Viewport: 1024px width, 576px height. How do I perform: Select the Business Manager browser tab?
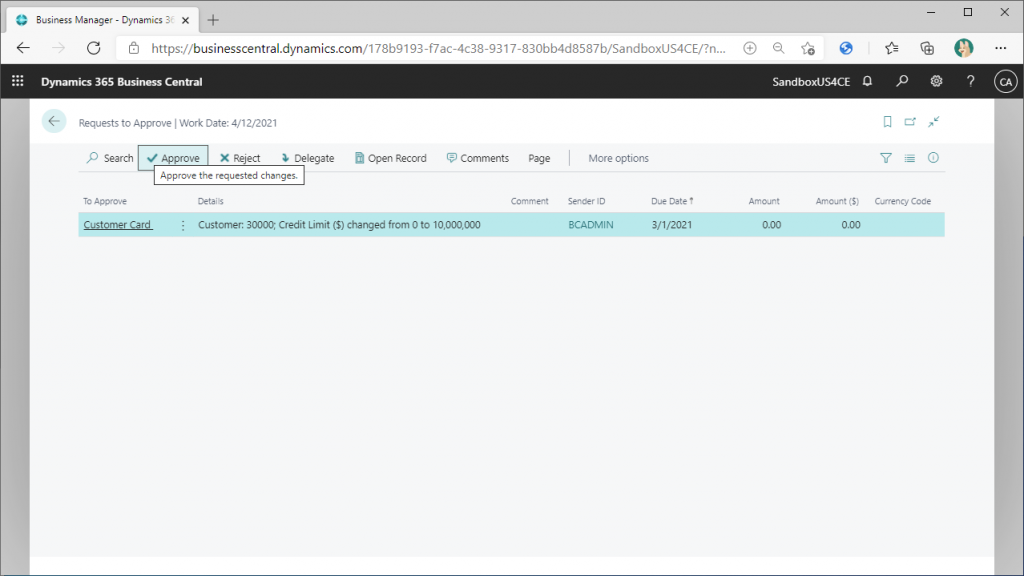point(101,20)
